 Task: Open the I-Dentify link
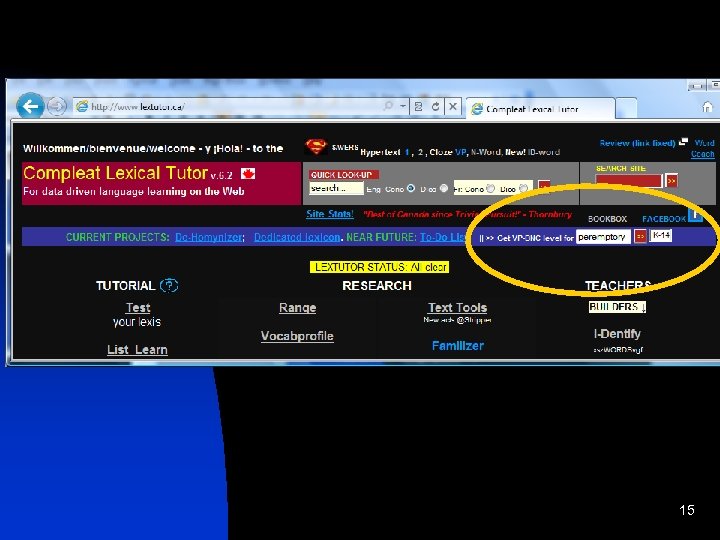tap(617, 334)
